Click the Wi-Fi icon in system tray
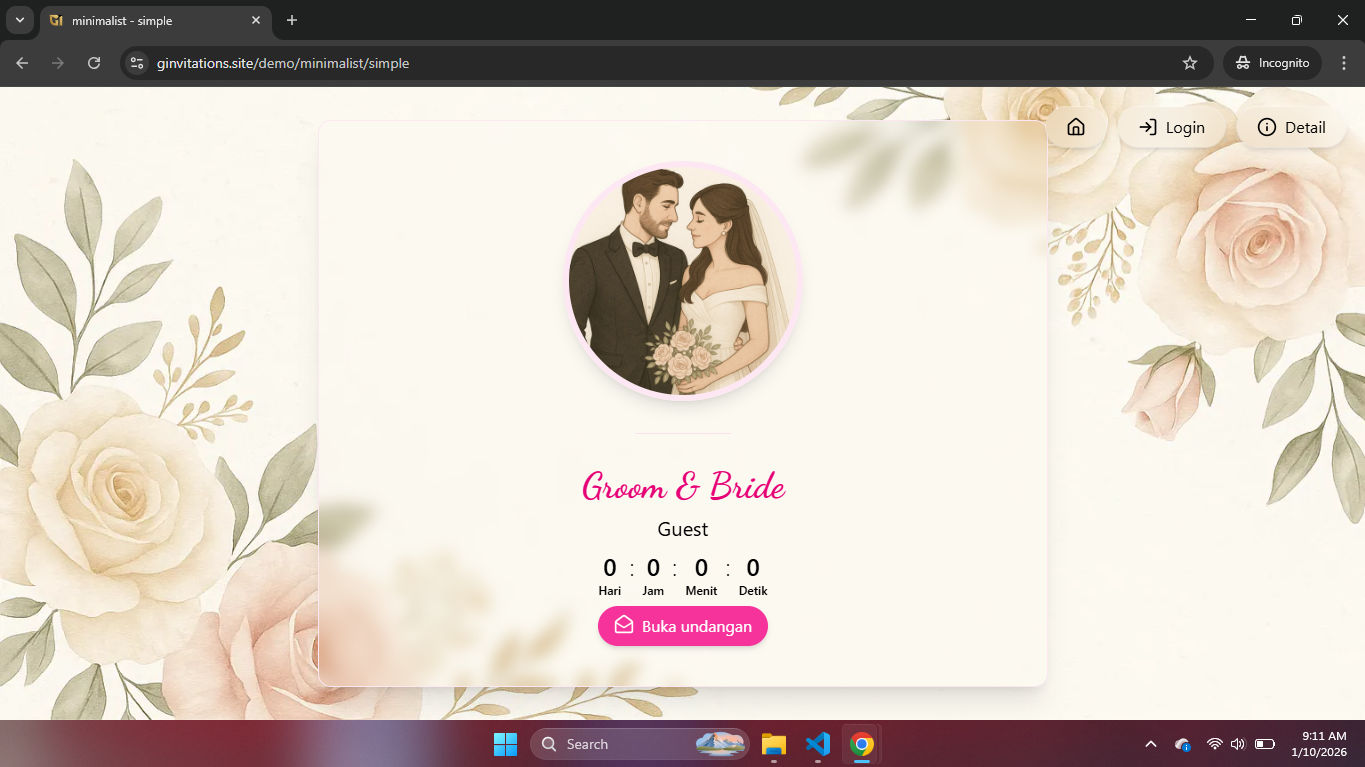This screenshot has height=767, width=1365. point(1214,743)
